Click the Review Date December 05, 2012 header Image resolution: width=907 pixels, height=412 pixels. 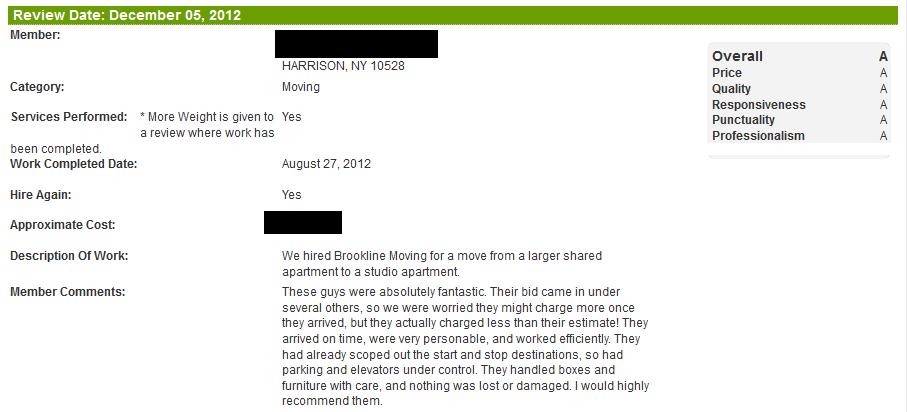click(x=453, y=16)
